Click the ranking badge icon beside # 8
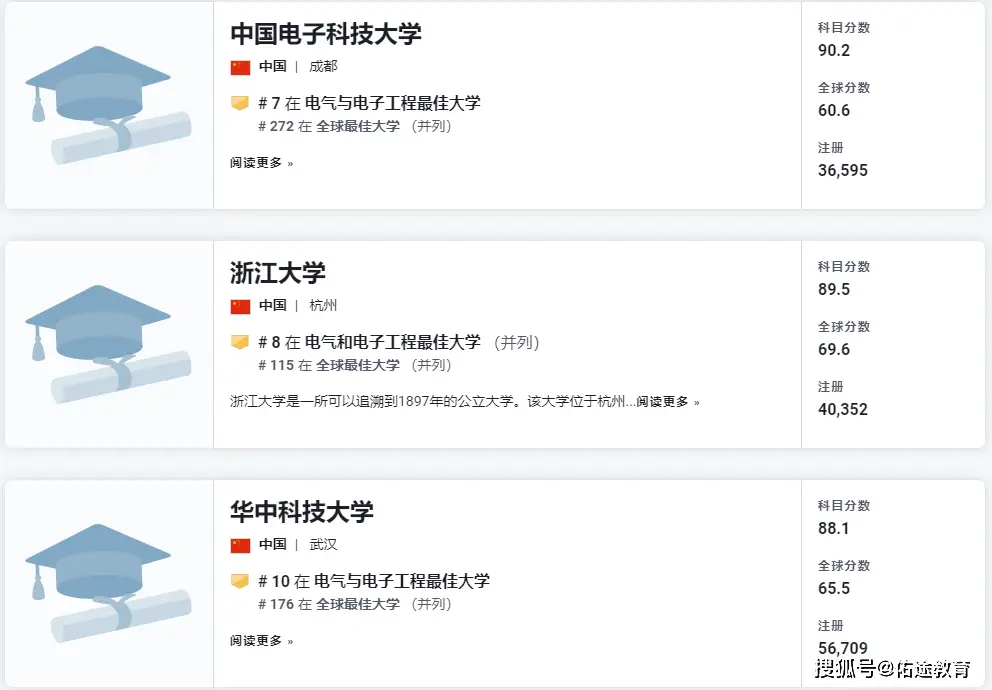This screenshot has height=690, width=992. pos(240,342)
